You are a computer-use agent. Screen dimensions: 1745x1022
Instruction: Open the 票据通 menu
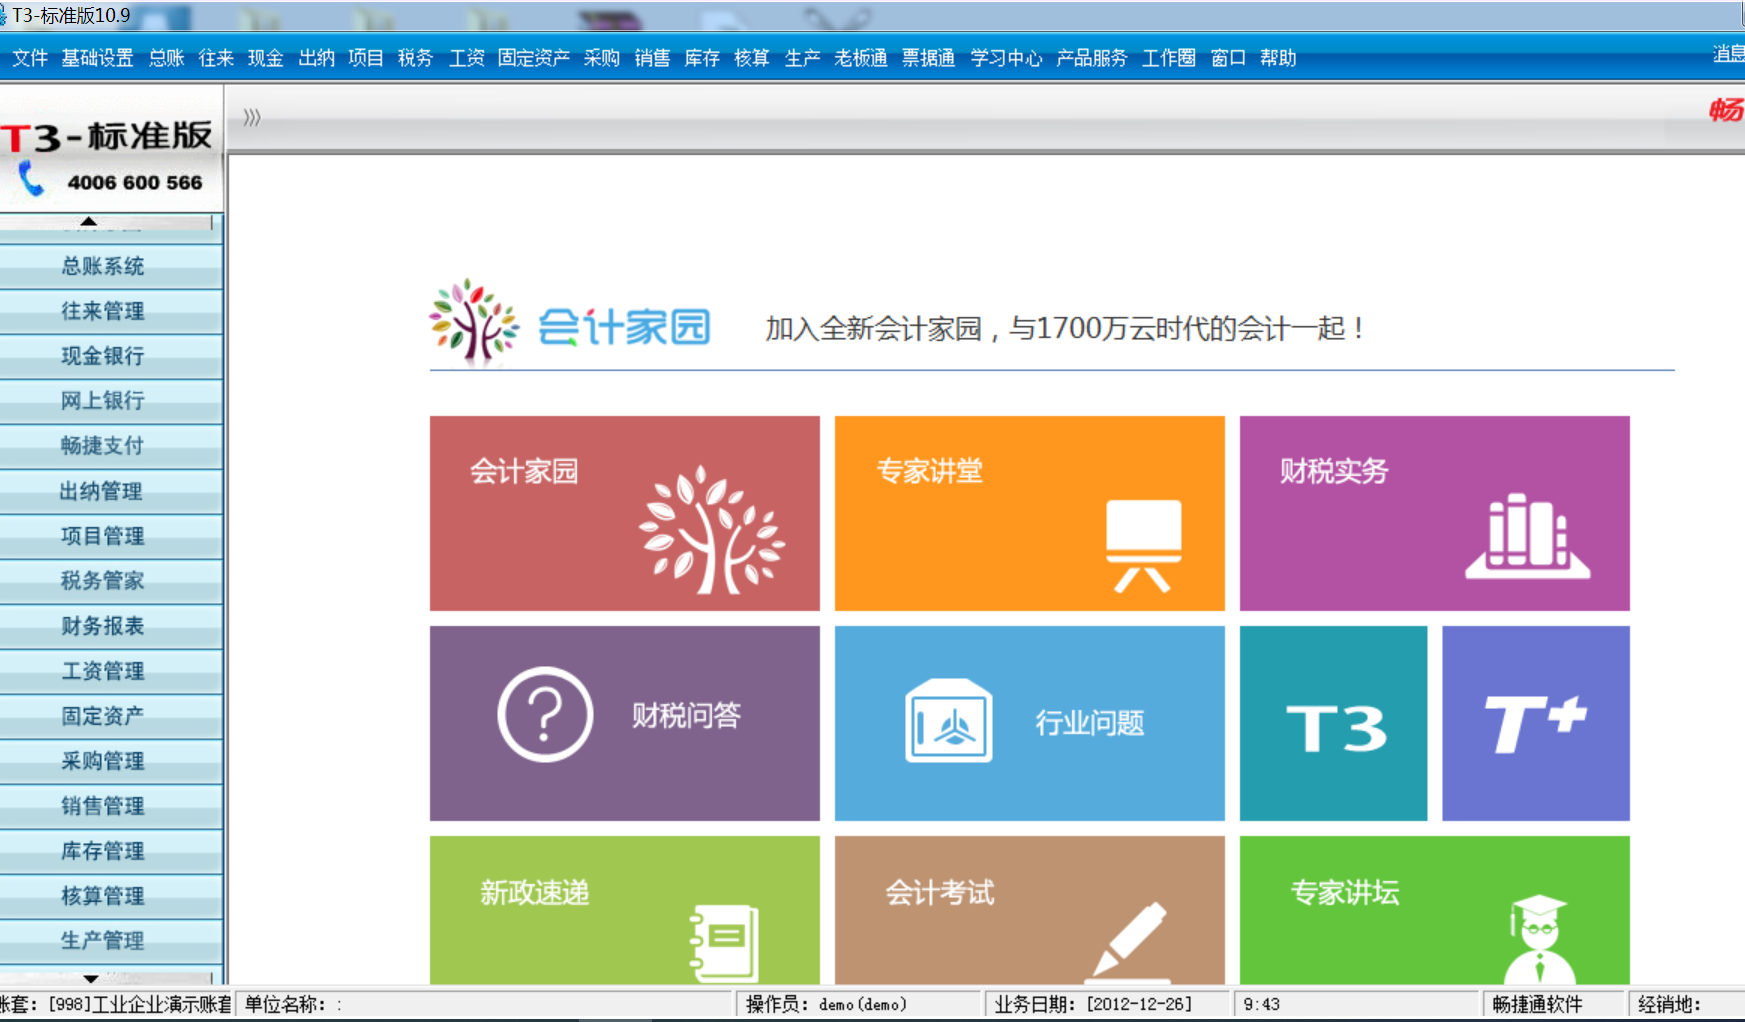(929, 58)
